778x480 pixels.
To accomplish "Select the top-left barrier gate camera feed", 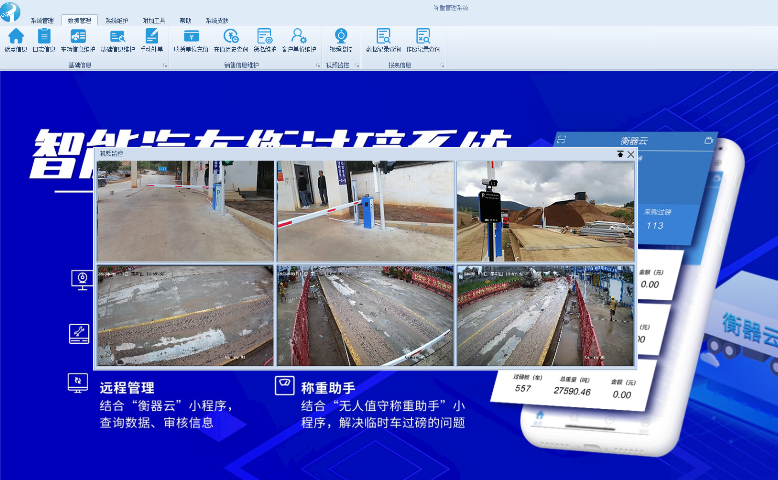I will (x=185, y=211).
